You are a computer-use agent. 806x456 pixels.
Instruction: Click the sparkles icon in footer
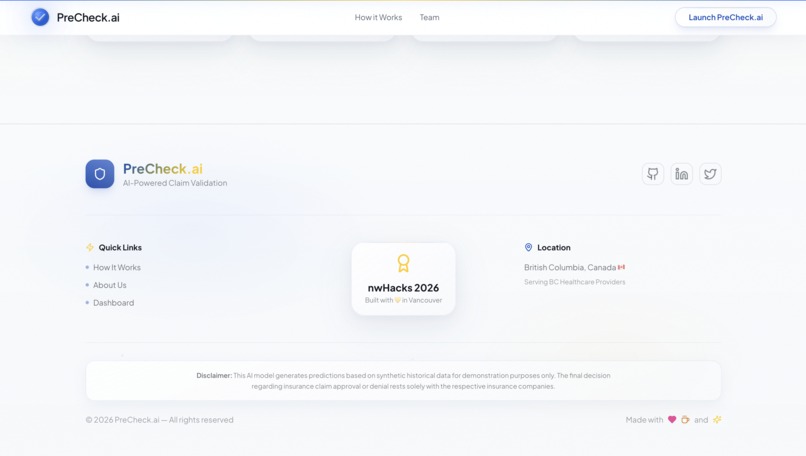click(717, 419)
